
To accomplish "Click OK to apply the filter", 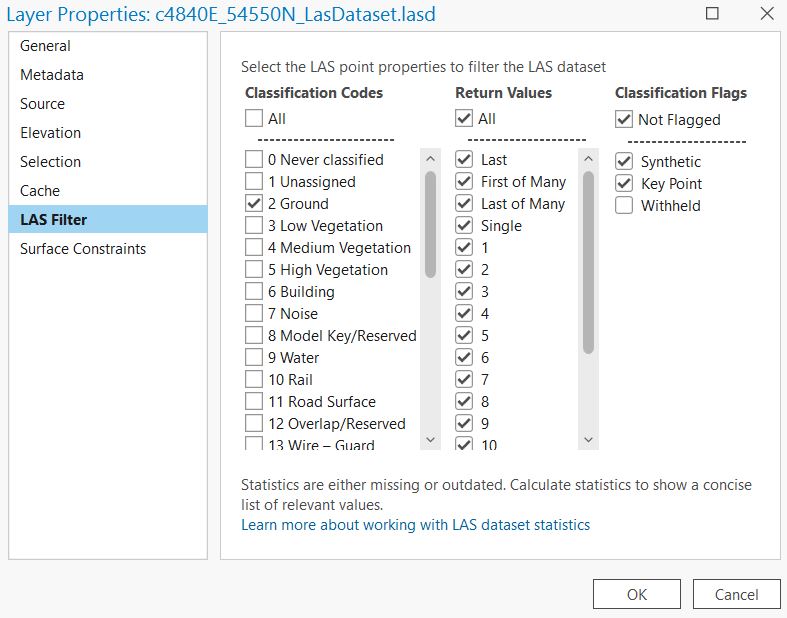I will click(636, 594).
